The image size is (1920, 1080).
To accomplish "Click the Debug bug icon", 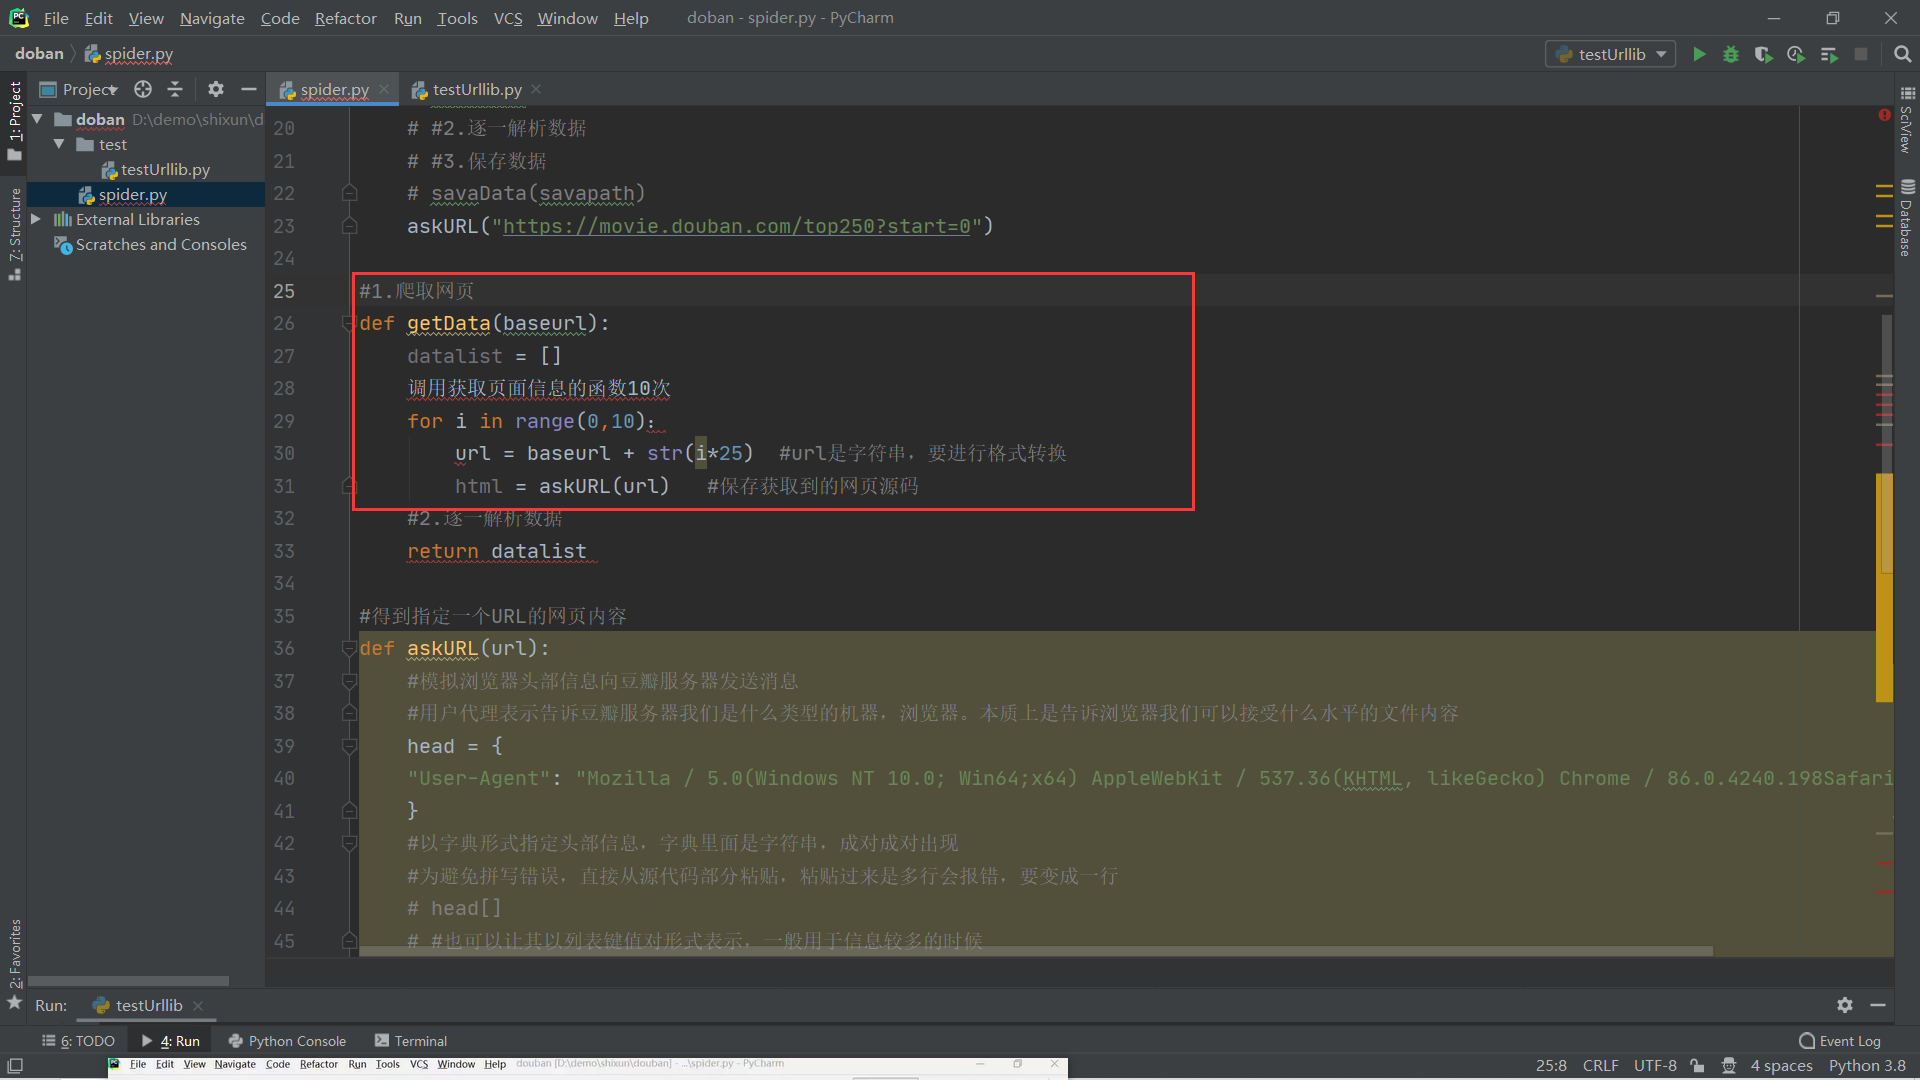I will [1731, 54].
